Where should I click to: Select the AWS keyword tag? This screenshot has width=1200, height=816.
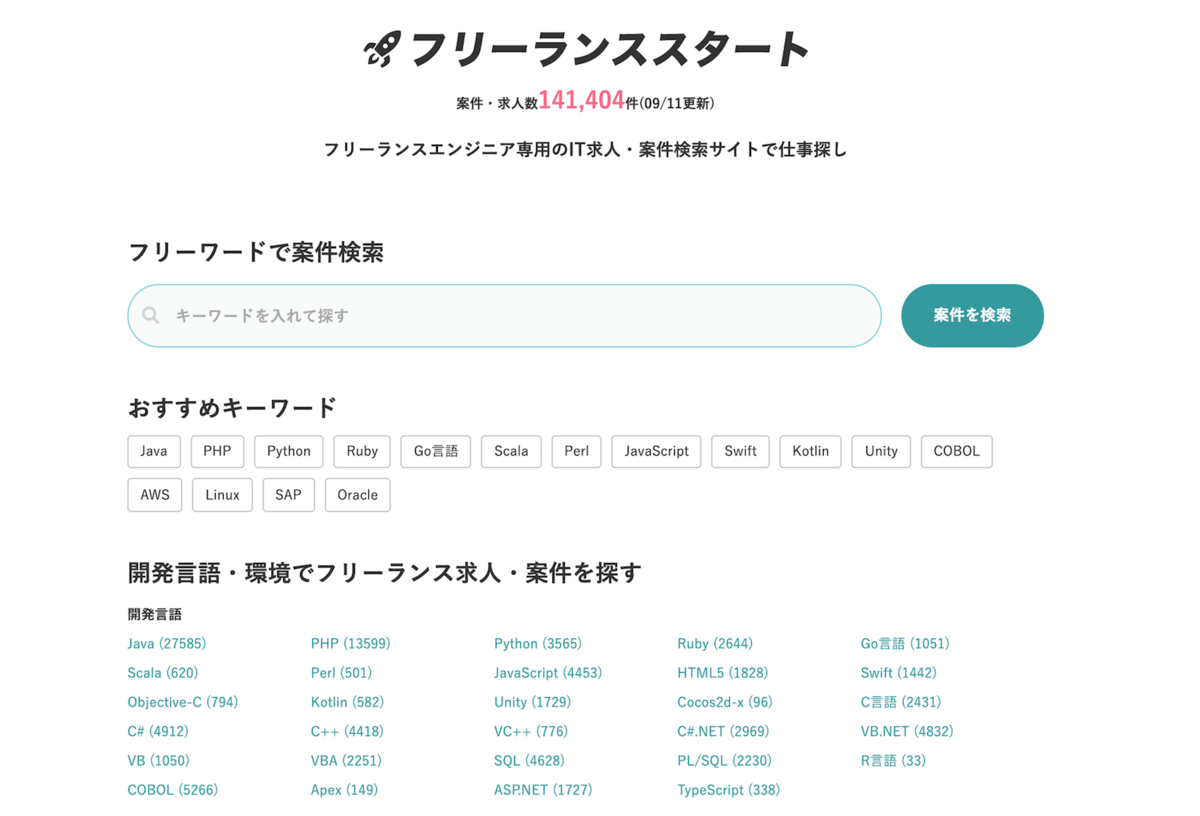[x=155, y=495]
